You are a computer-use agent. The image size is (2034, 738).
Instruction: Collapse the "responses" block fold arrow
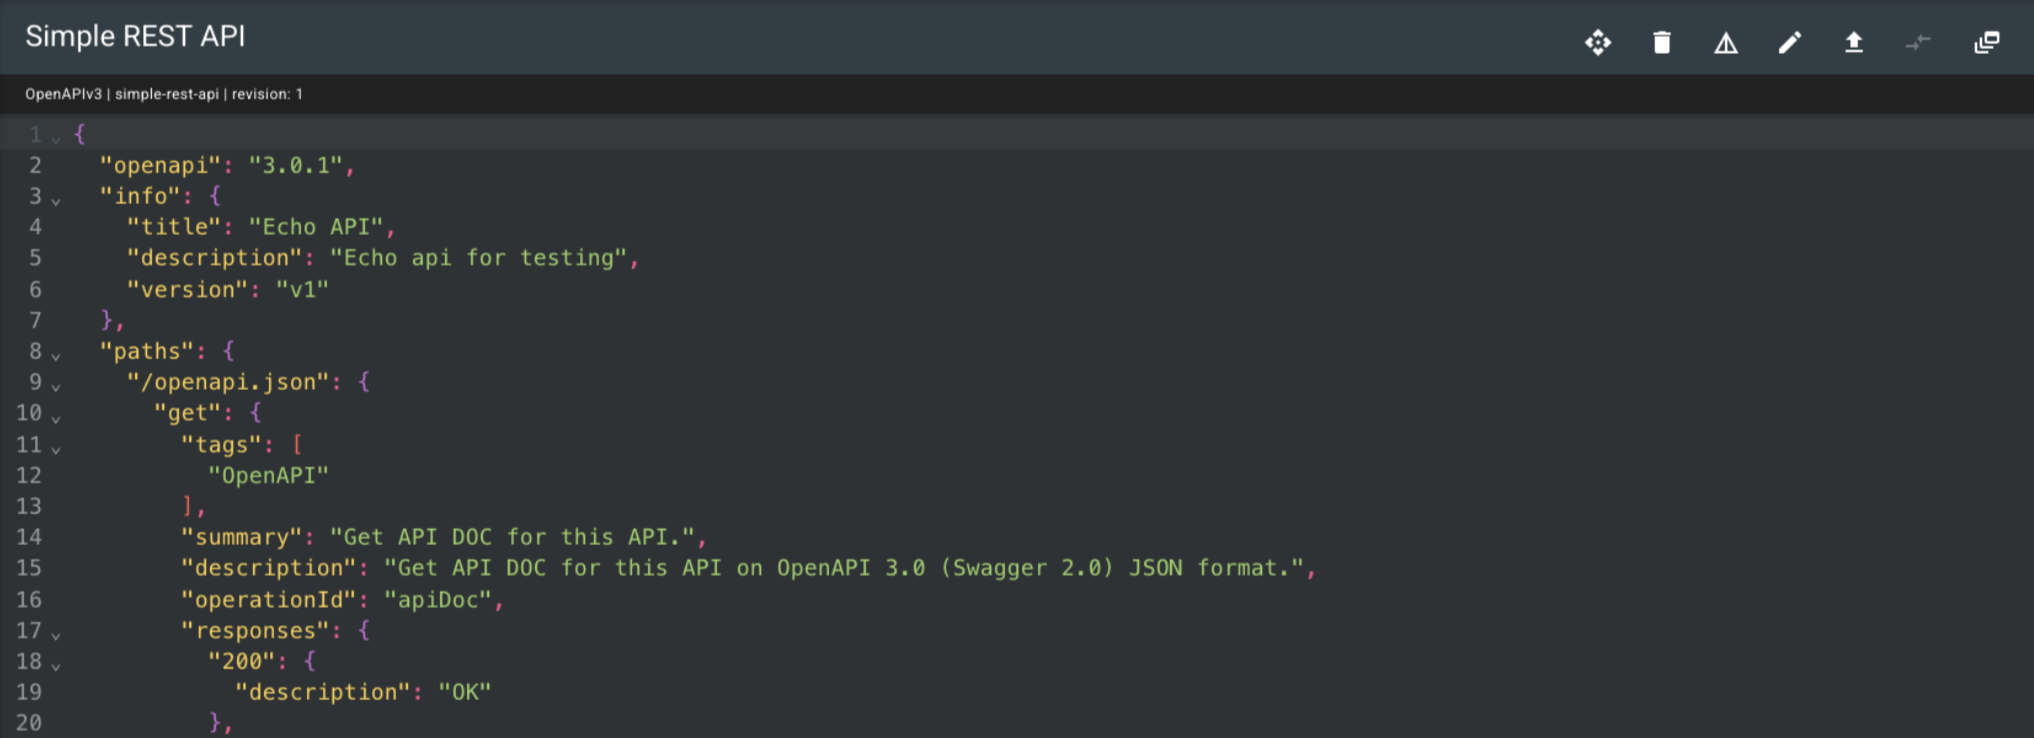click(x=56, y=635)
